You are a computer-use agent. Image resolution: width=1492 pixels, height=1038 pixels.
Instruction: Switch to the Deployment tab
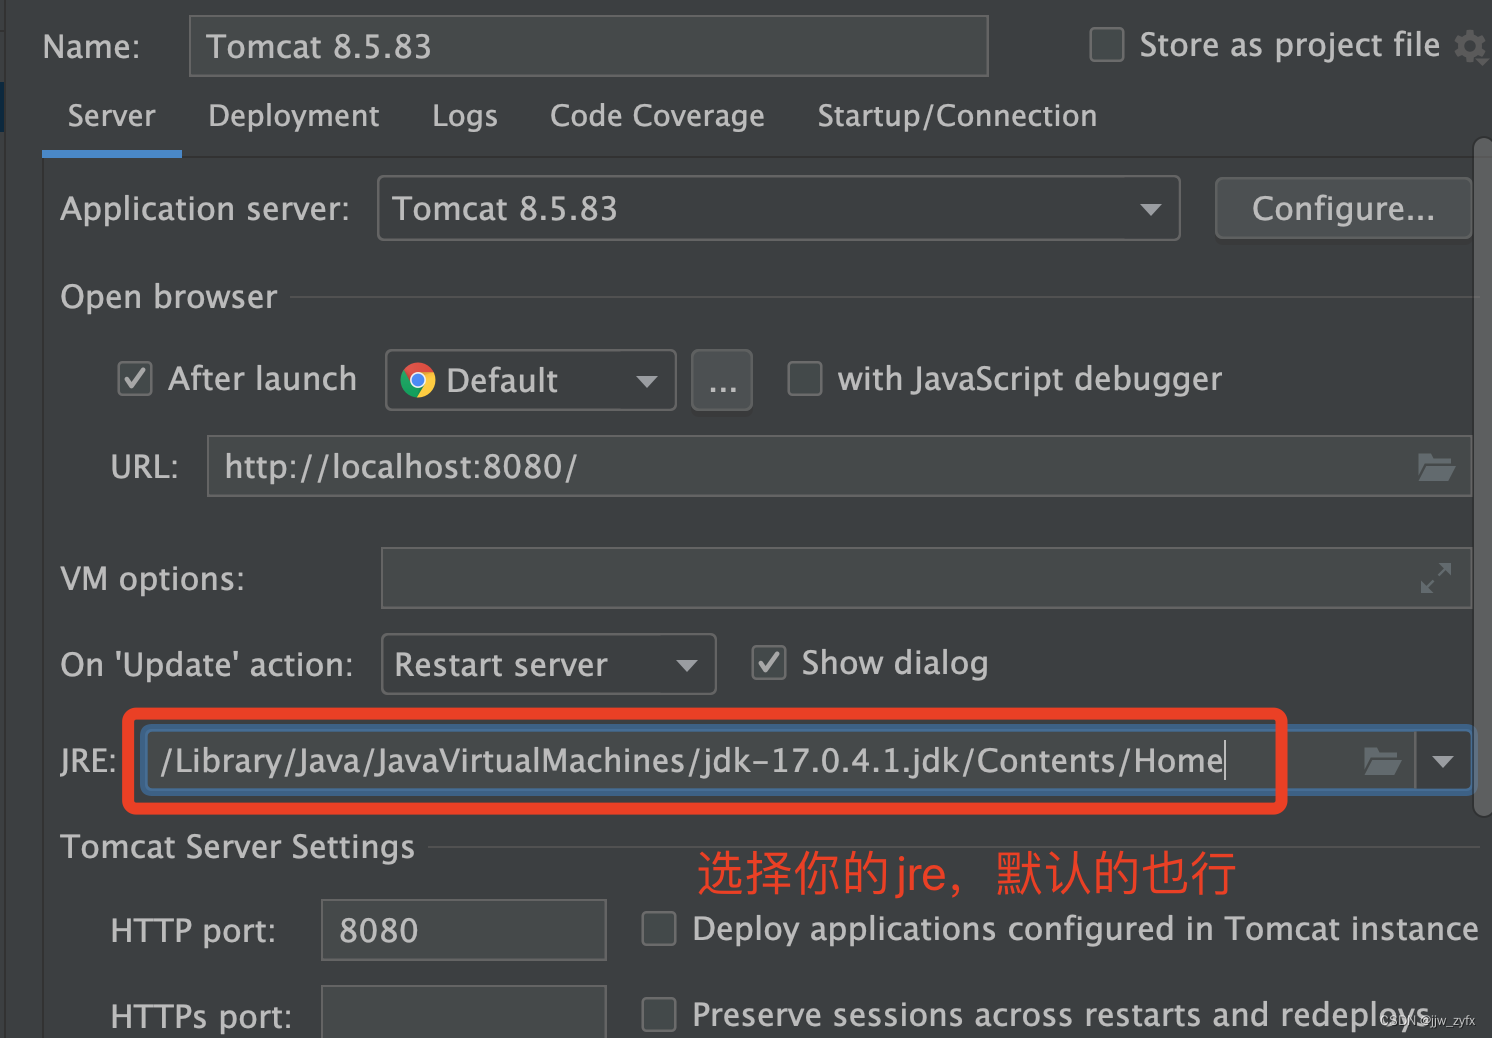[294, 116]
